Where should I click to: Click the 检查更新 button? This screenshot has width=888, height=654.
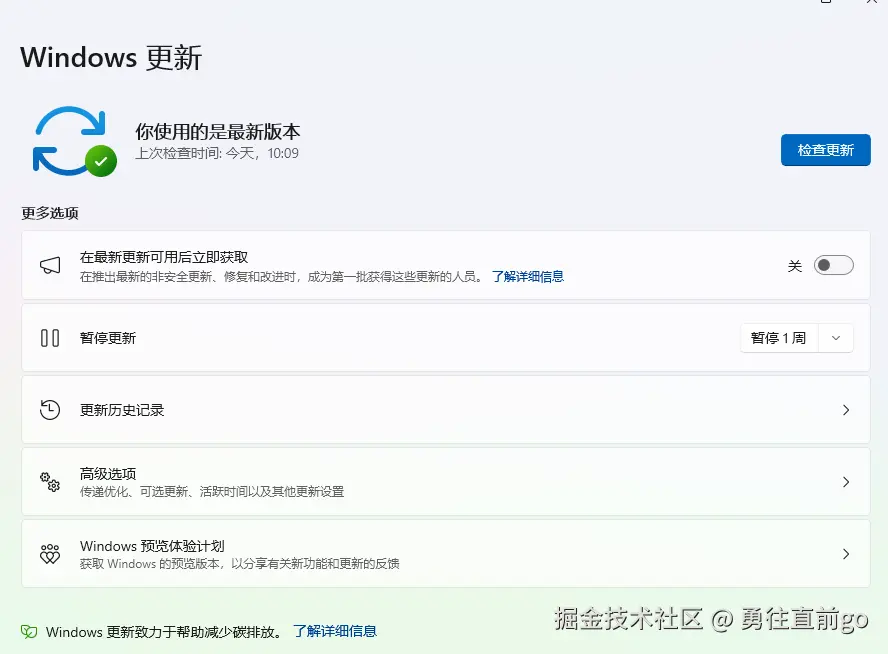pyautogui.click(x=825, y=150)
